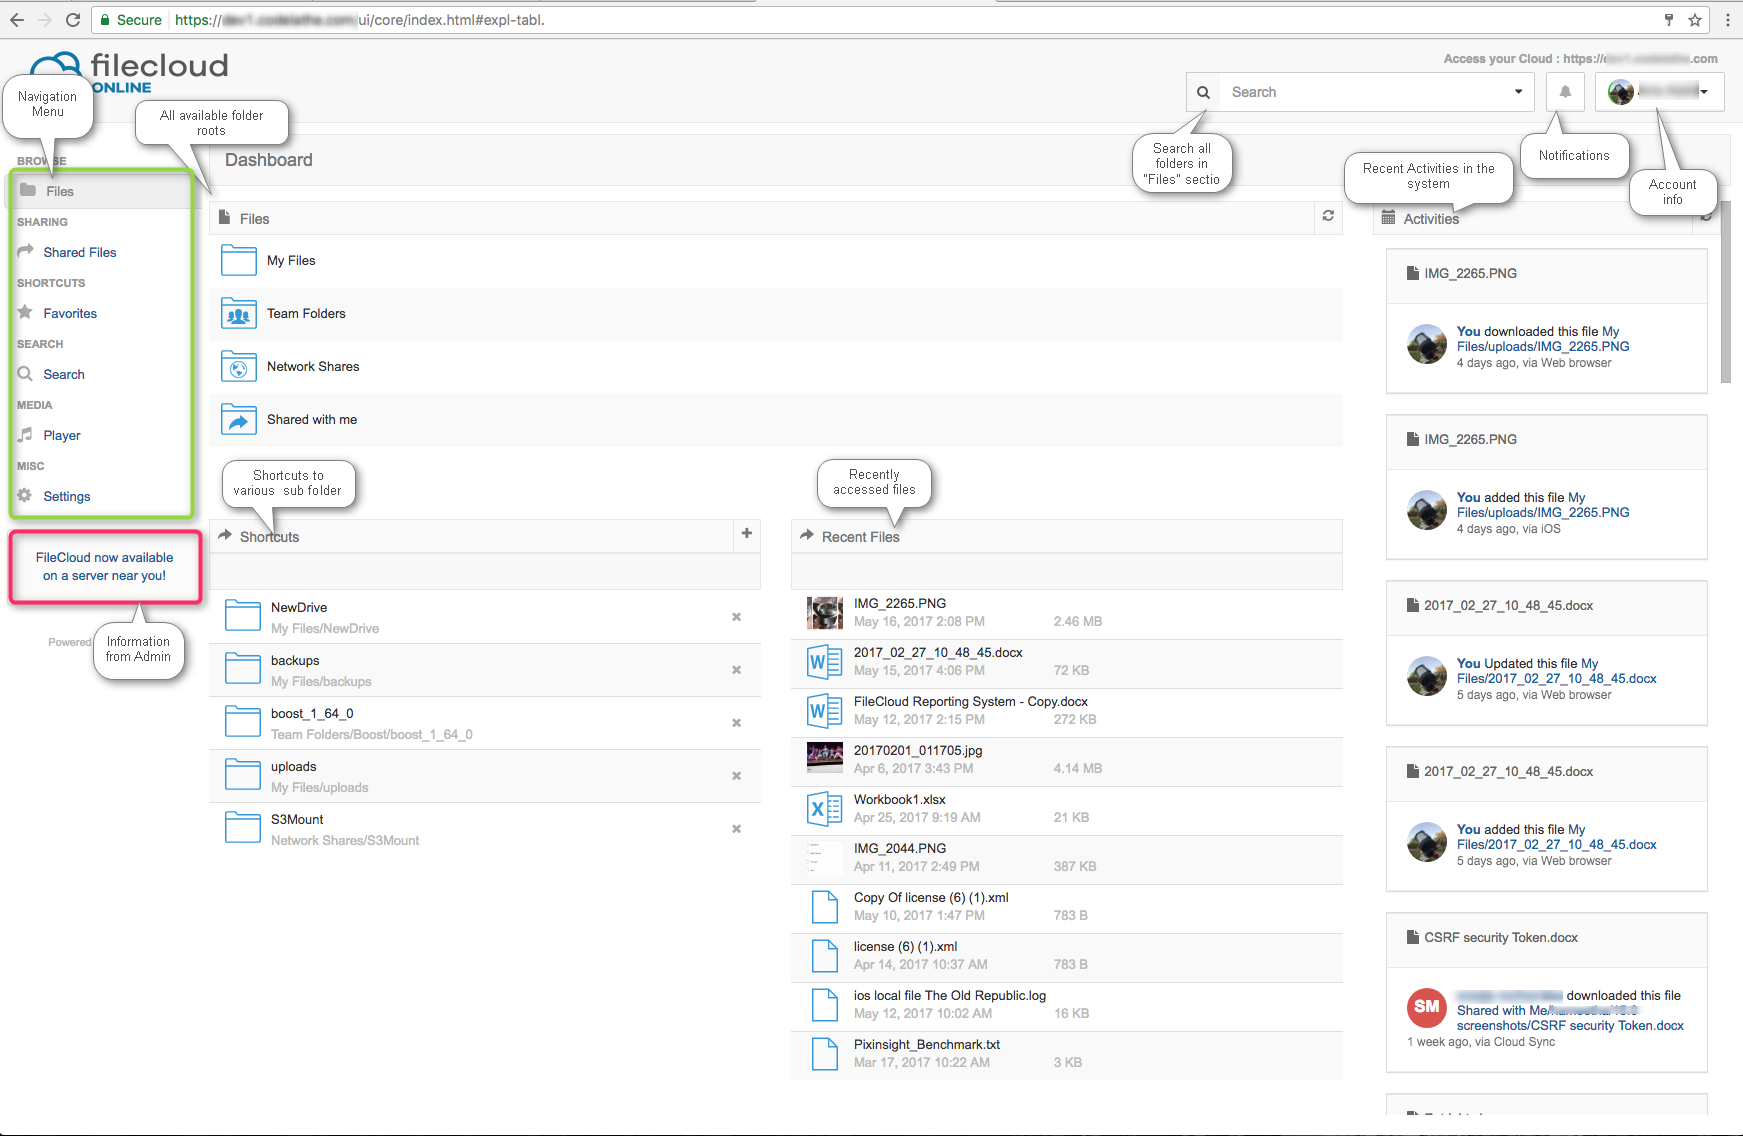This screenshot has width=1743, height=1136.
Task: Remove backups shortcut
Action: [x=736, y=670]
